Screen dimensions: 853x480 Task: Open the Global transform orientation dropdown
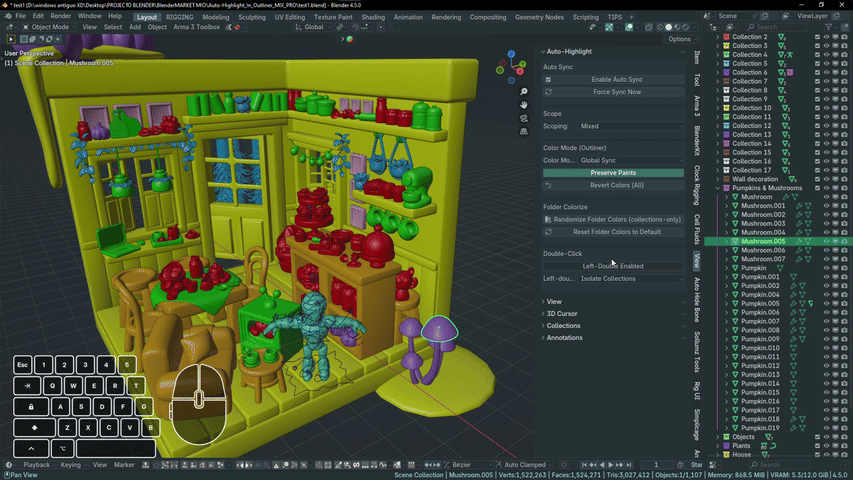(313, 27)
